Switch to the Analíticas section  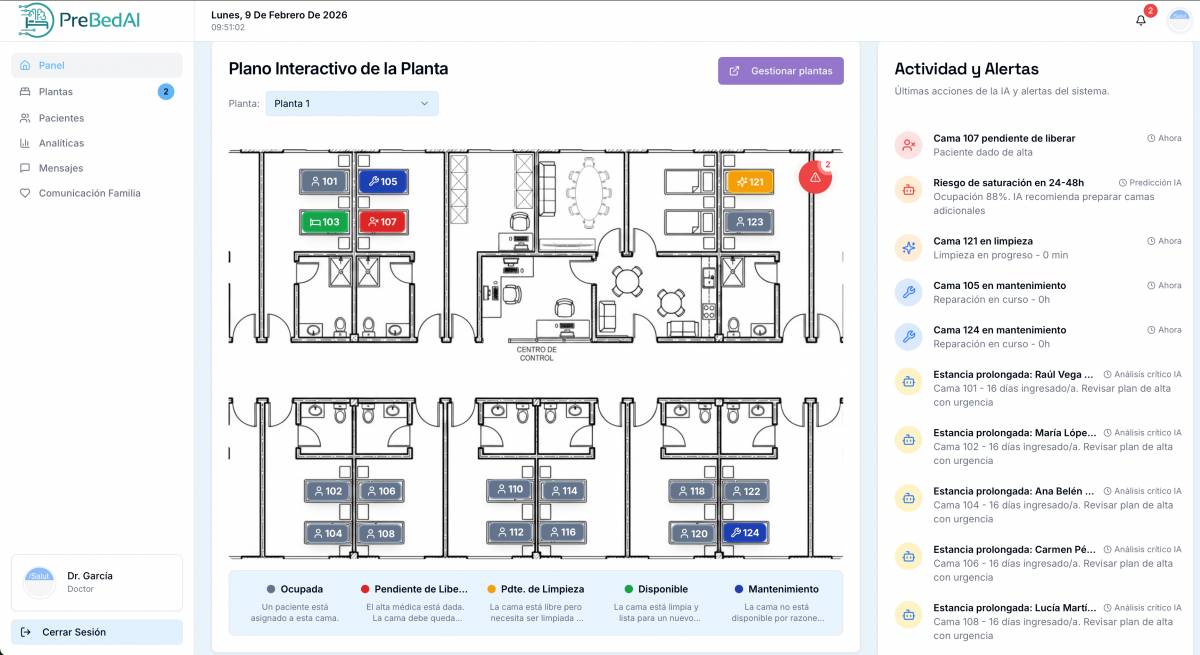[x=62, y=142]
